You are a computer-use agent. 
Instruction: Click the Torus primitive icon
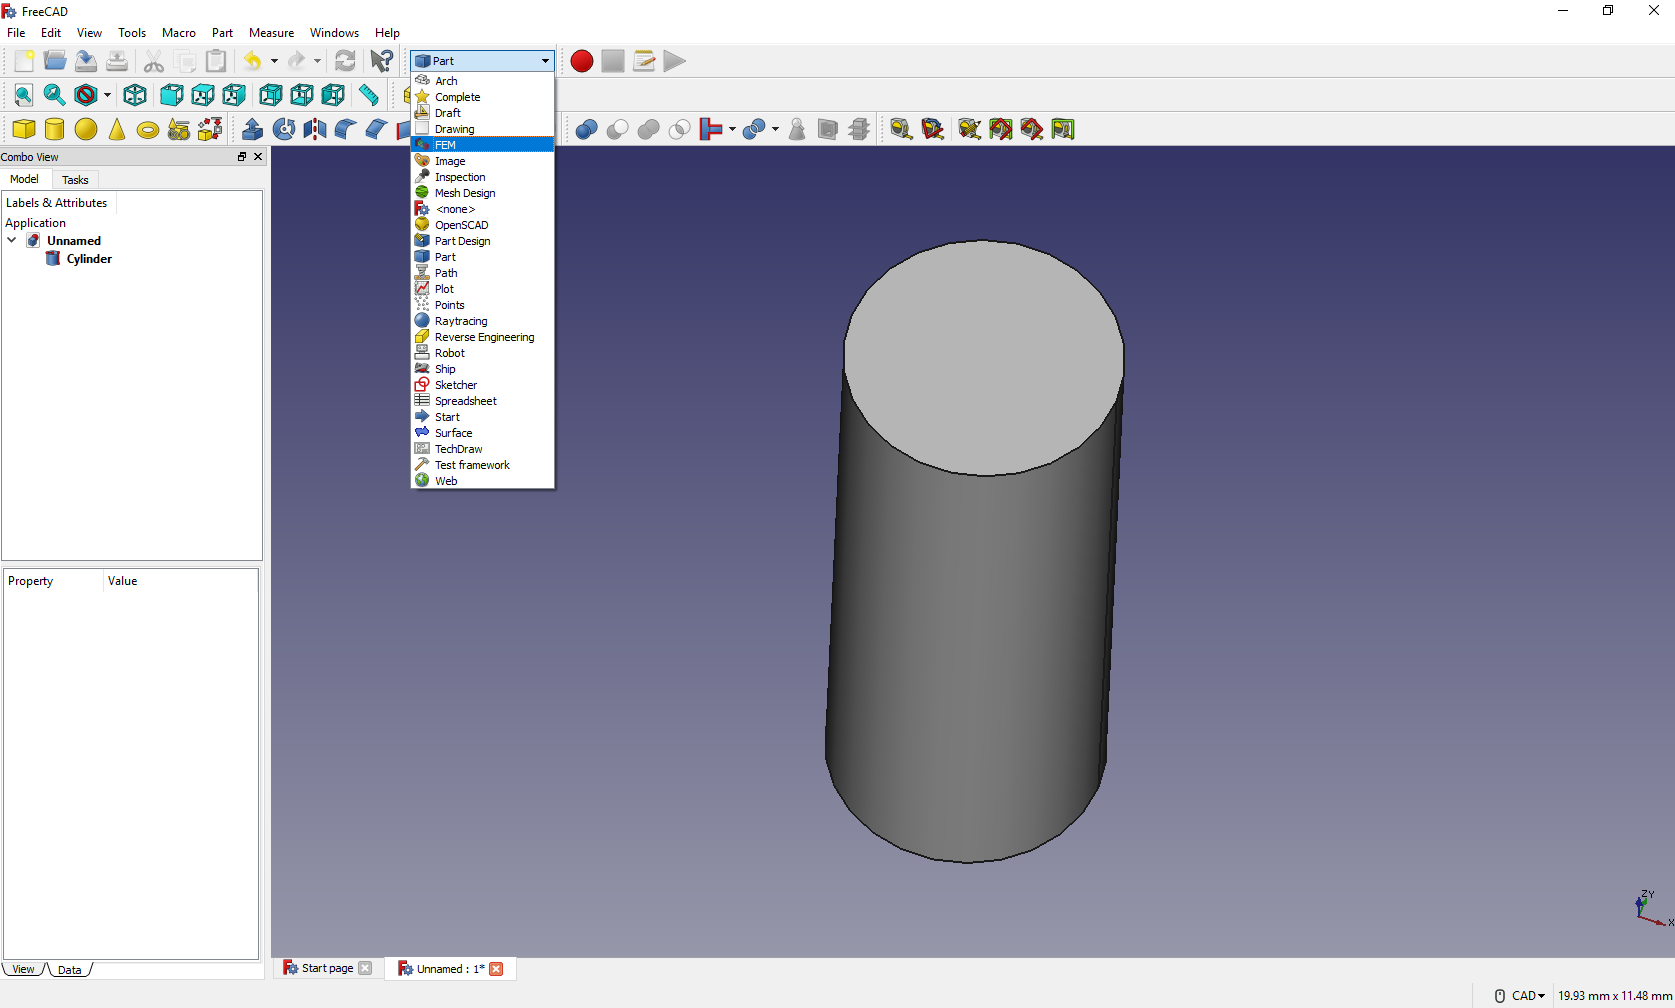click(x=148, y=130)
